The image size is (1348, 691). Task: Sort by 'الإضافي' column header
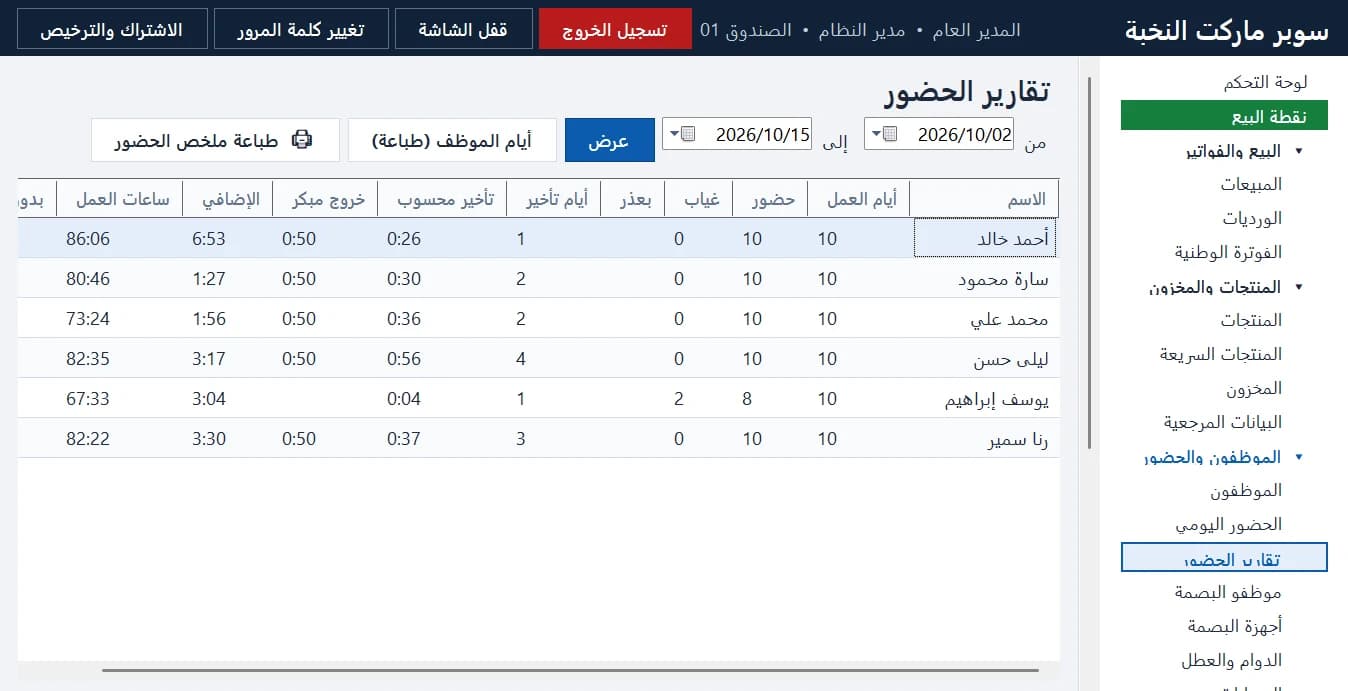click(x=226, y=199)
